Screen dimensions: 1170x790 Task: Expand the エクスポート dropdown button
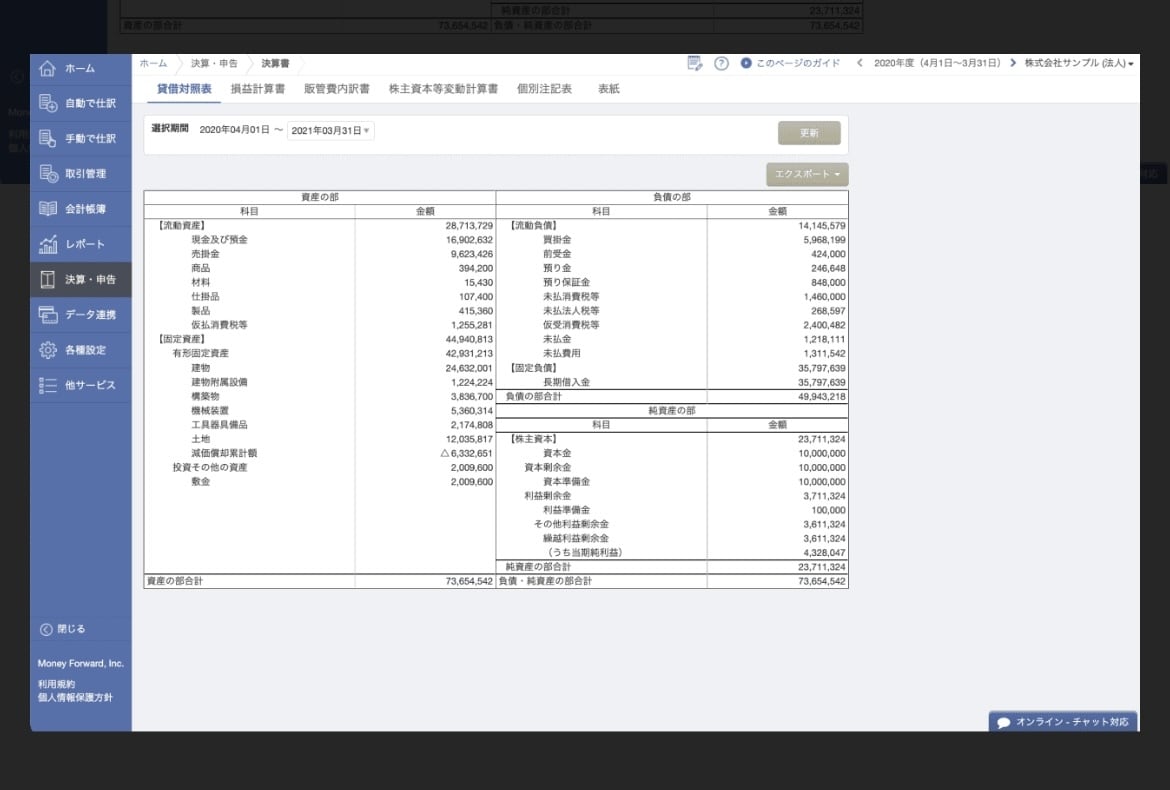(807, 175)
